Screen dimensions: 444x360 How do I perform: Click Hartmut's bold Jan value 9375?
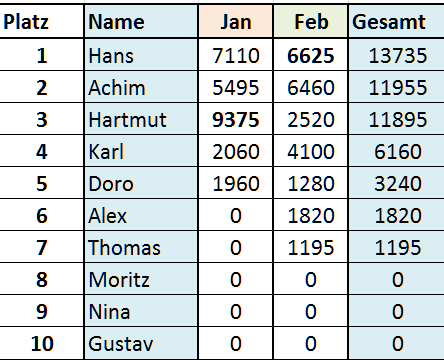[236, 119]
